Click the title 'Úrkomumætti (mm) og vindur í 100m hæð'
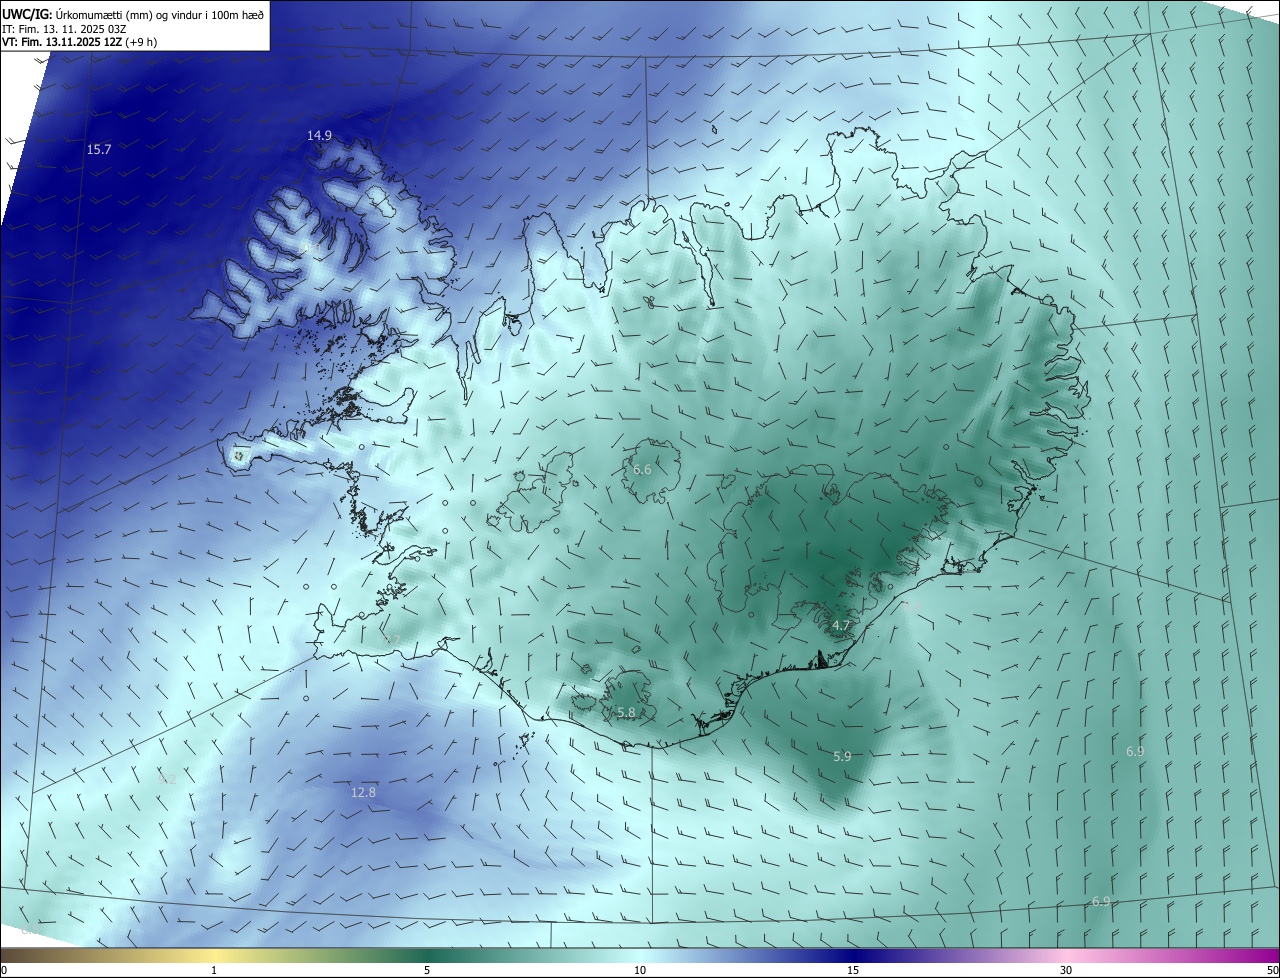Screen dimensions: 1280x978 (160, 14)
